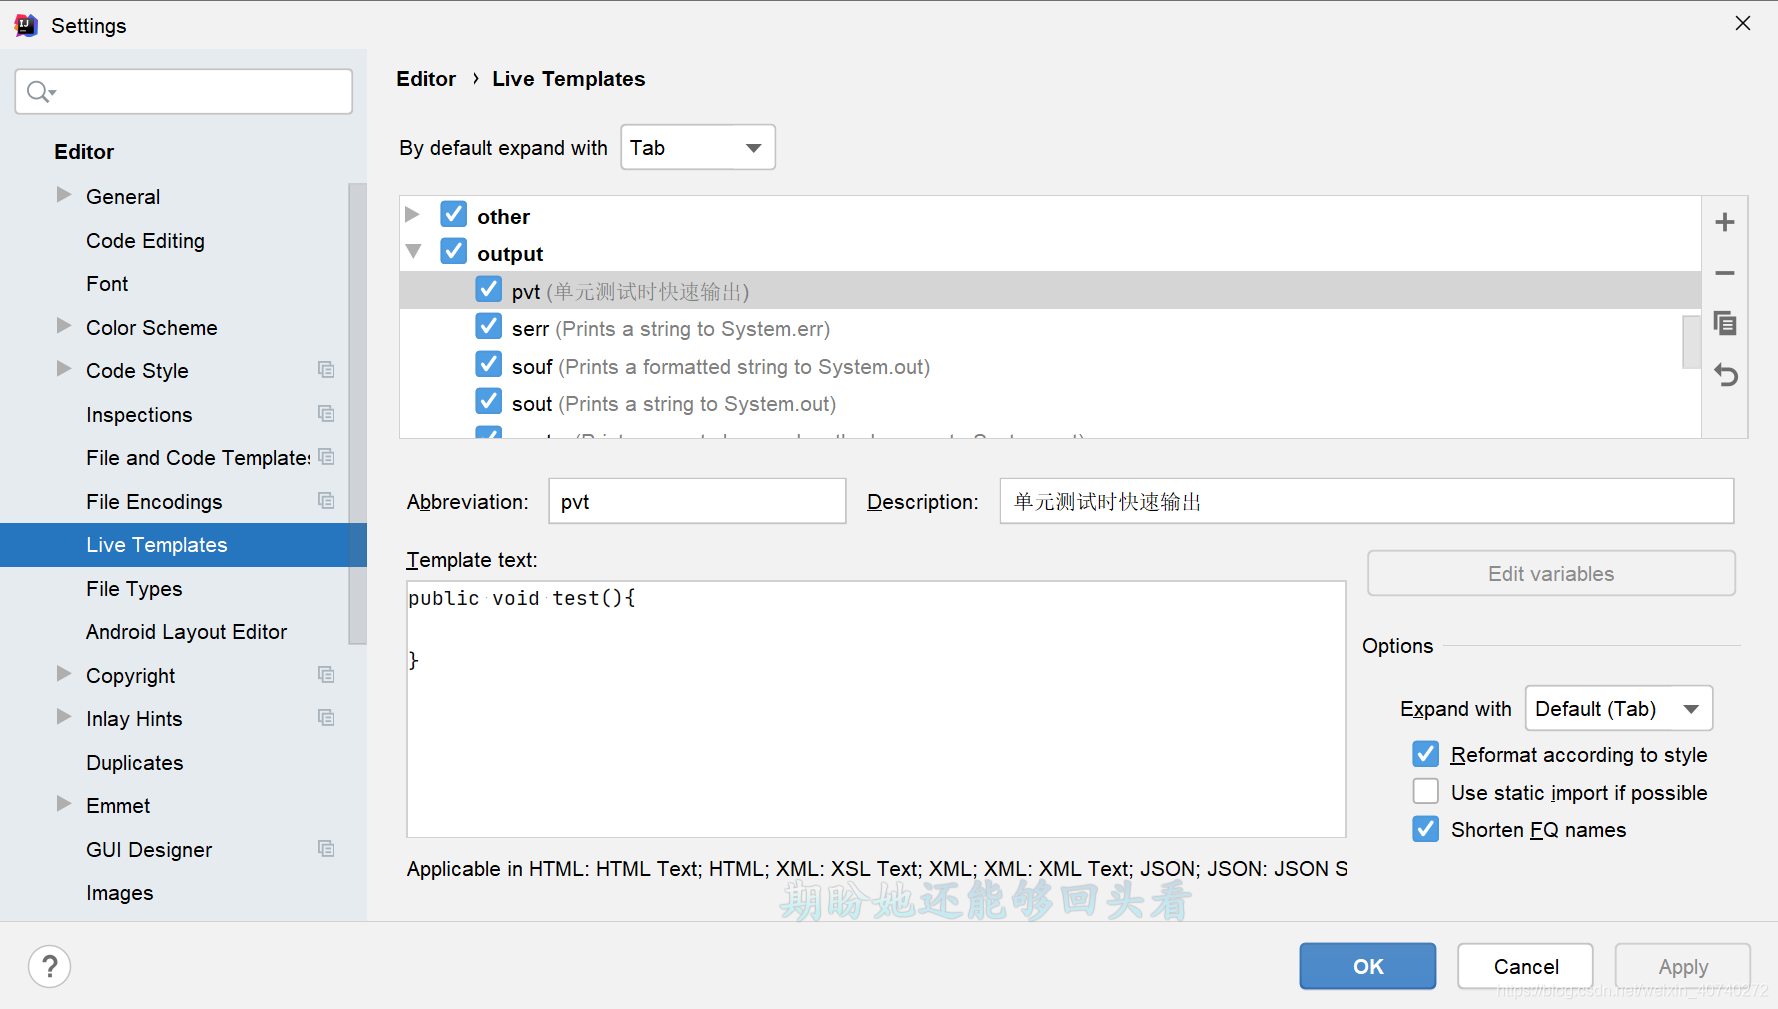Click the File Encodings project-scope icon
This screenshot has height=1009, width=1778.
point(326,500)
